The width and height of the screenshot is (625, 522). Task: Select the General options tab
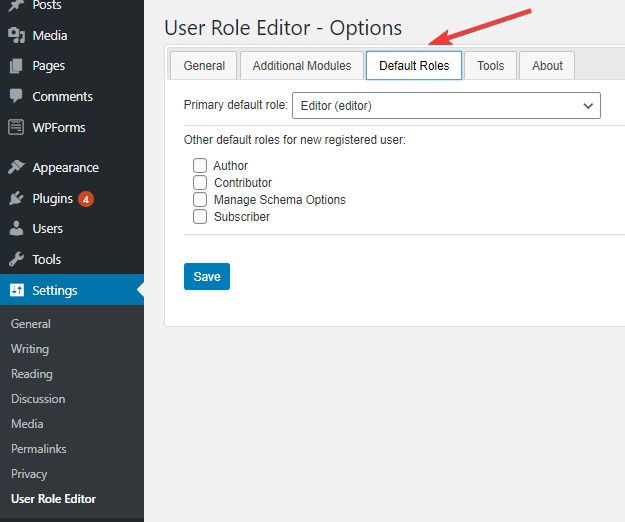coord(204,66)
